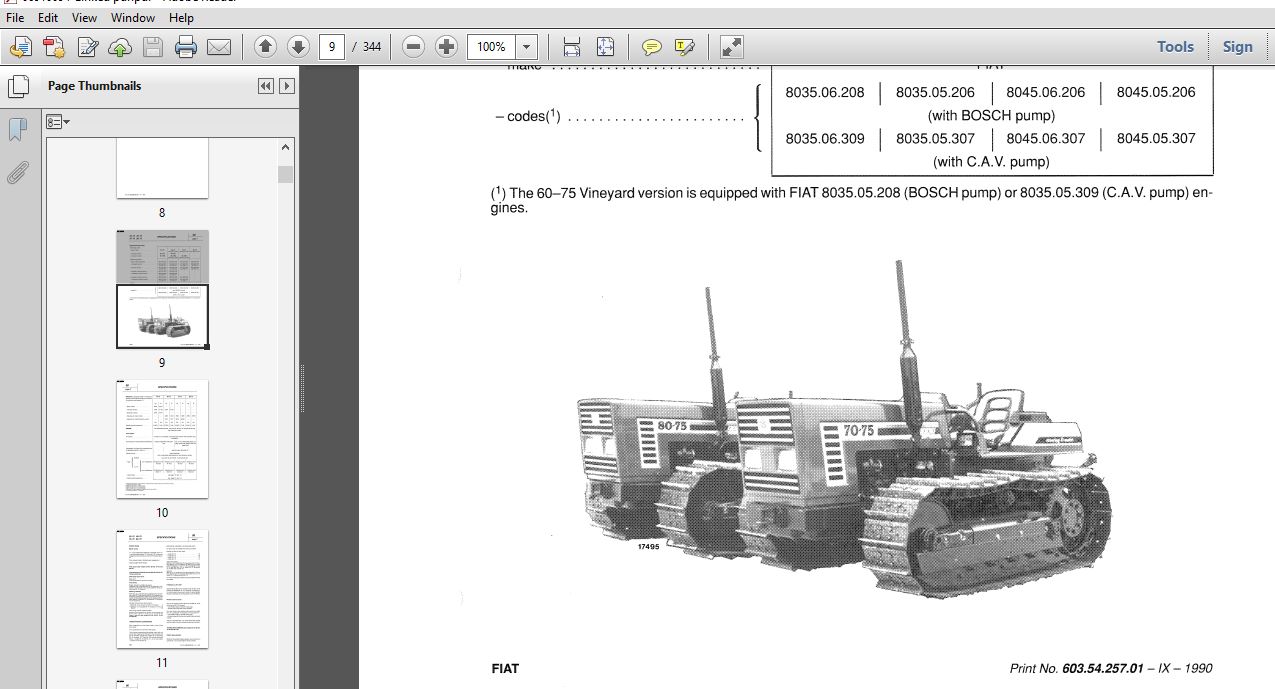Open the Help menu
The height and width of the screenshot is (689, 1275).
click(181, 18)
